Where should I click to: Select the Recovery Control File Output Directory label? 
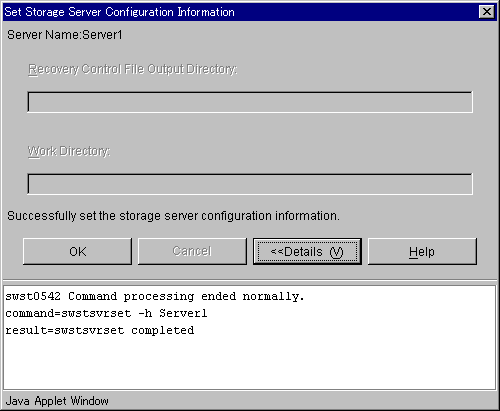[x=133, y=69]
